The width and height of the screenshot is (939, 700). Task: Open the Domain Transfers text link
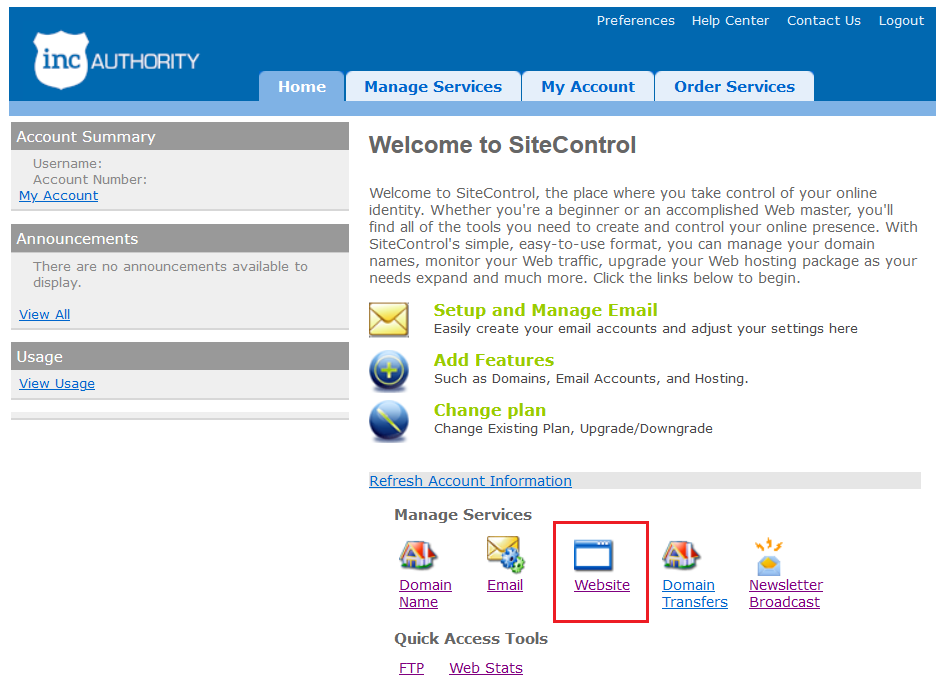click(x=695, y=593)
